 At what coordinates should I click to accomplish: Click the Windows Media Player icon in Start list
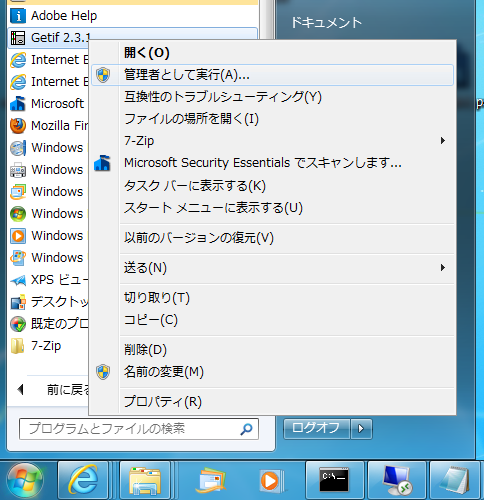(x=18, y=236)
